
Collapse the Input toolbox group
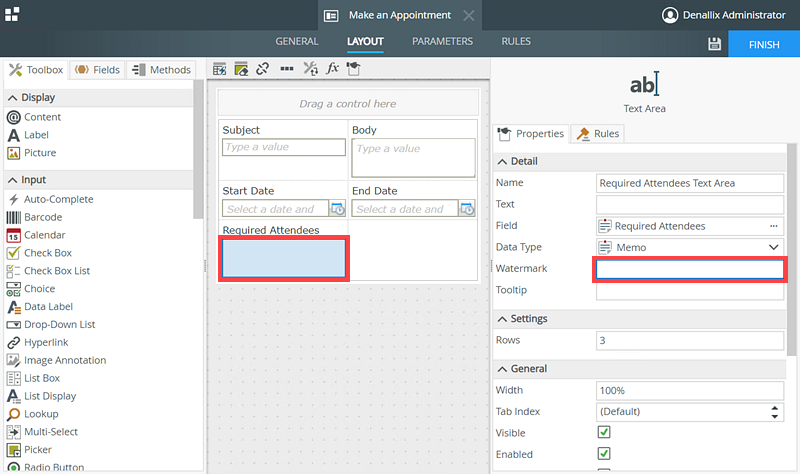(x=13, y=179)
